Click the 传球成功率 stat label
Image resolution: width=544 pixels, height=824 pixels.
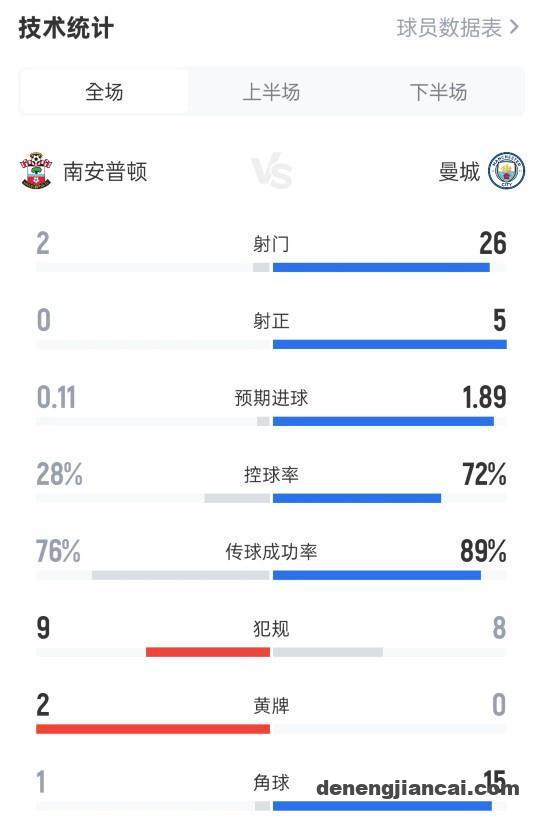click(x=271, y=552)
